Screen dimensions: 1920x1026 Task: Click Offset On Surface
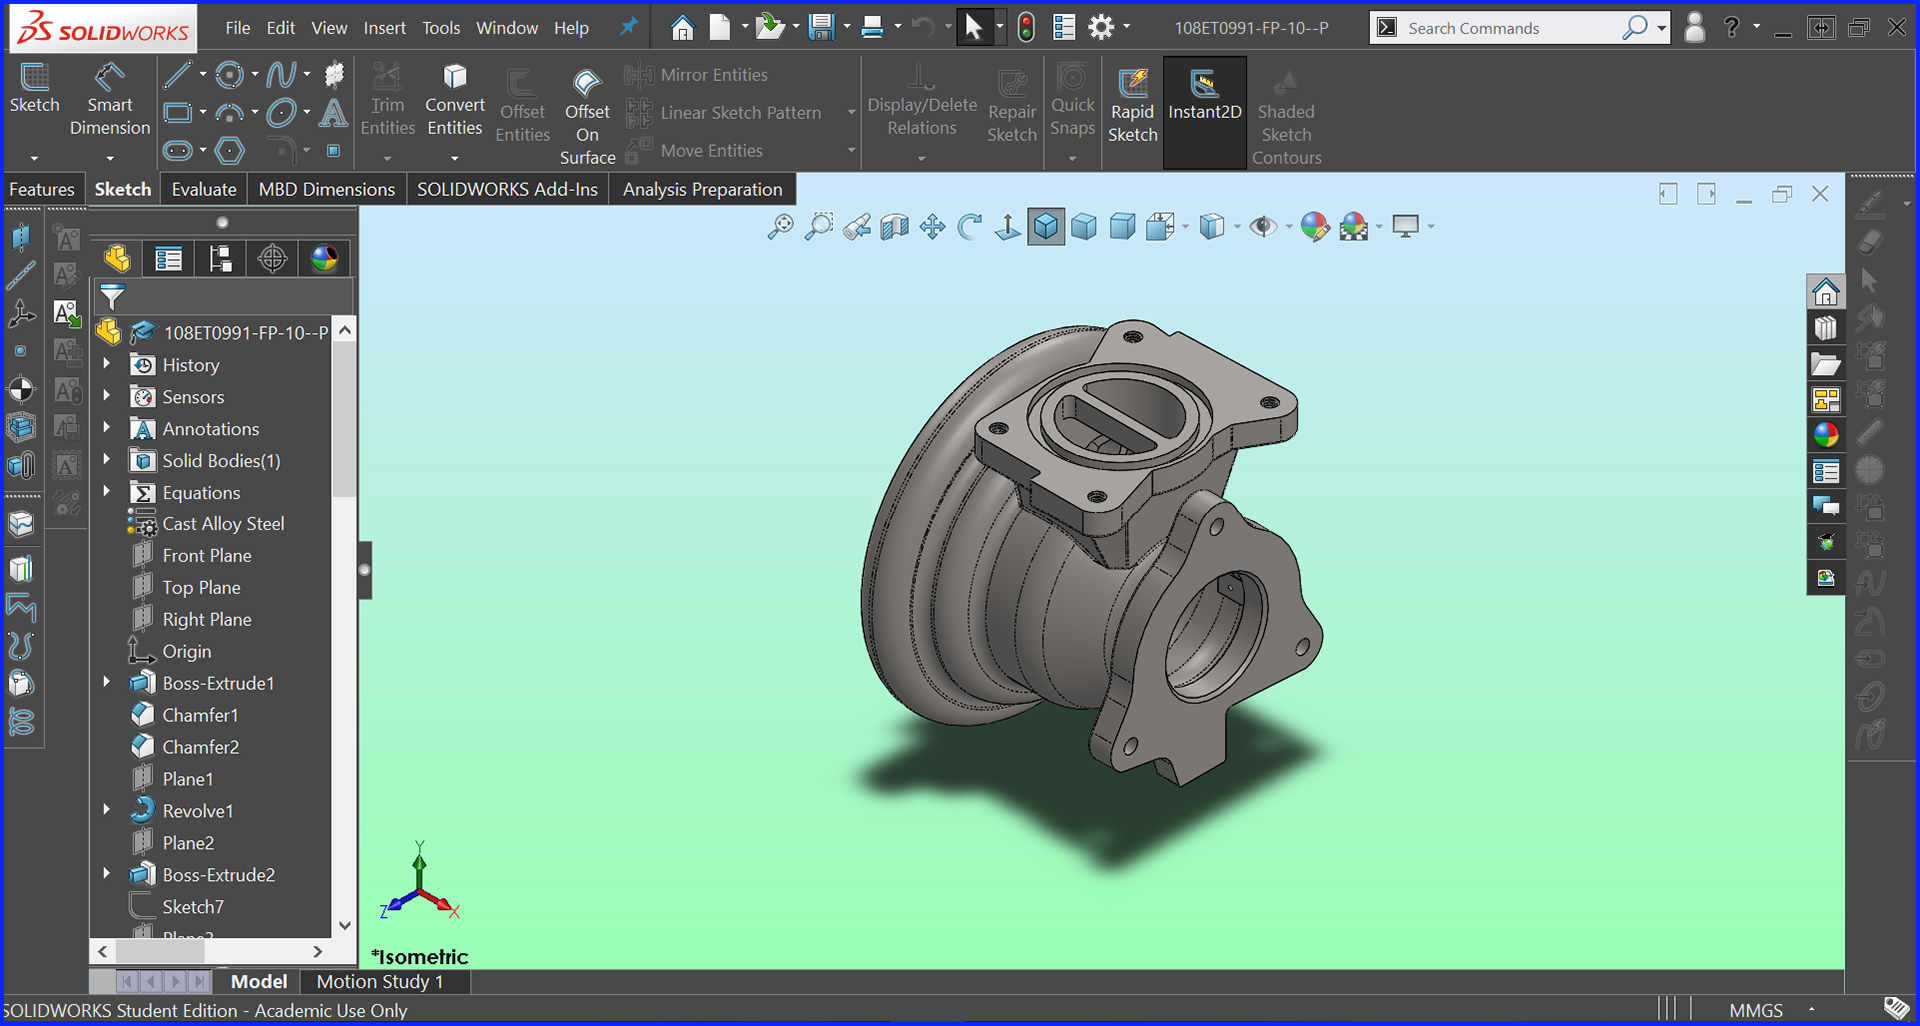(x=587, y=117)
